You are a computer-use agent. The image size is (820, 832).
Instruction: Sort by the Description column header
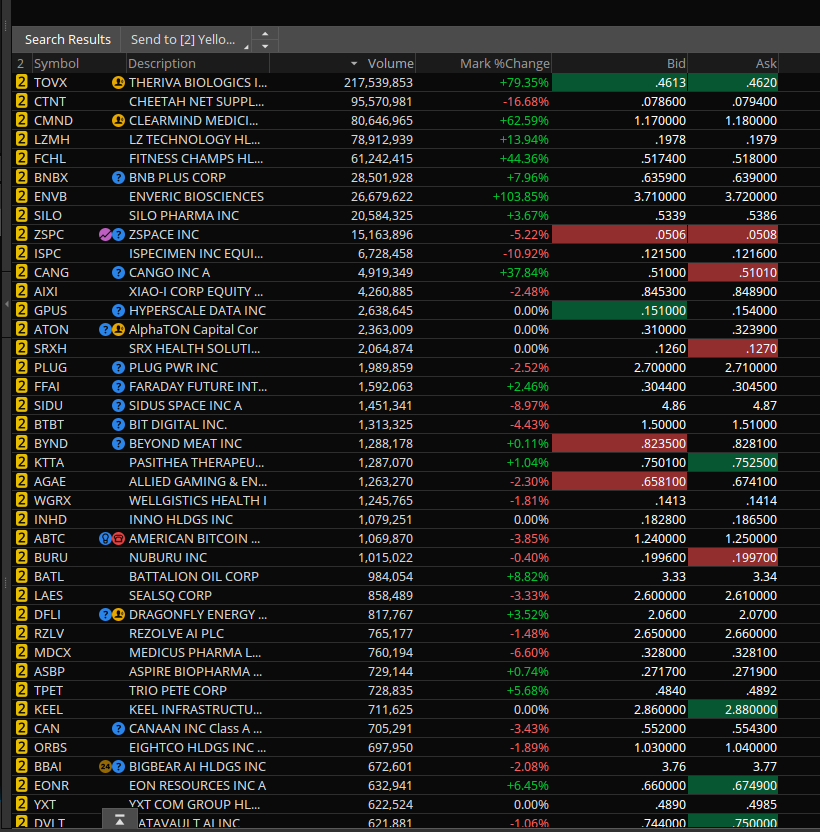[198, 64]
